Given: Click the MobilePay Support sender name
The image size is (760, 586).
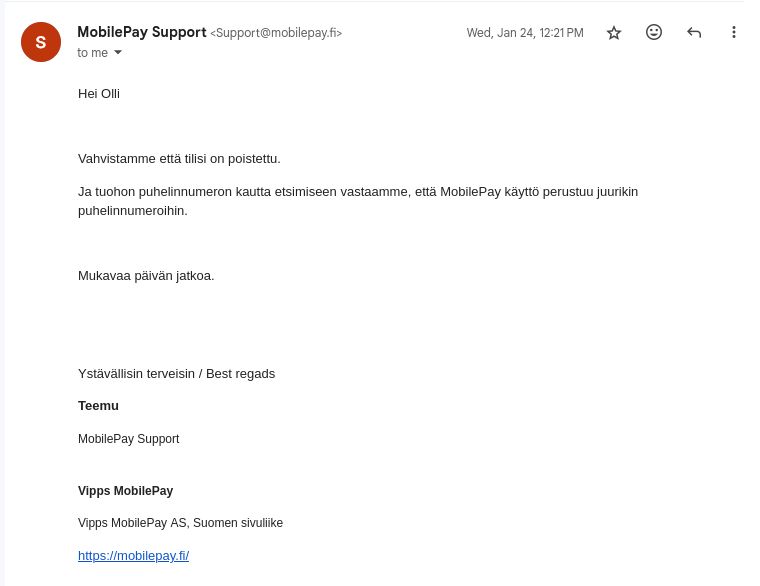Looking at the screenshot, I should 142,32.
